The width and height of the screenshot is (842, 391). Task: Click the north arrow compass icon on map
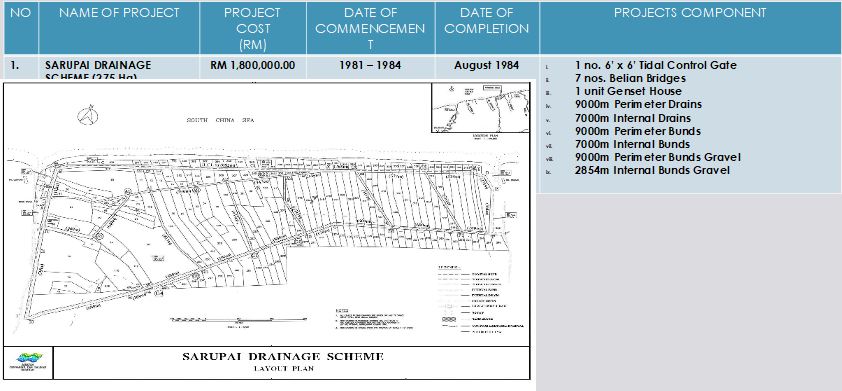[x=87, y=115]
